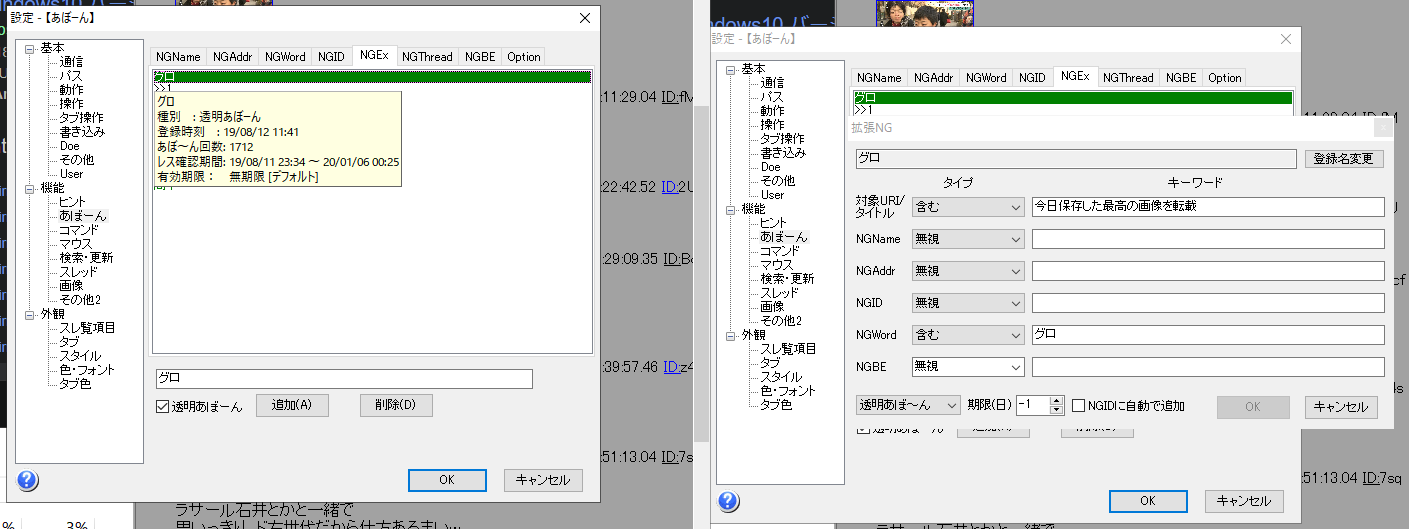Select NGEx tab in left window
This screenshot has width=1409, height=529.
[375, 56]
